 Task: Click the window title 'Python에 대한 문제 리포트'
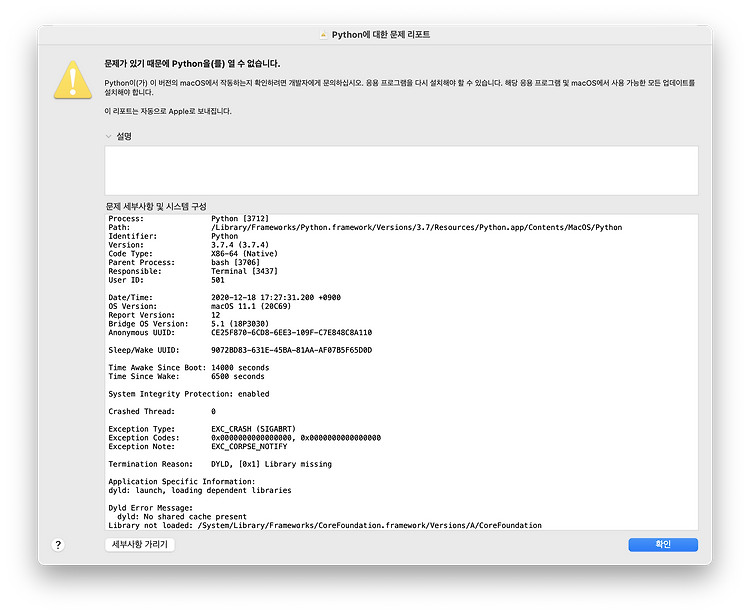[x=381, y=35]
